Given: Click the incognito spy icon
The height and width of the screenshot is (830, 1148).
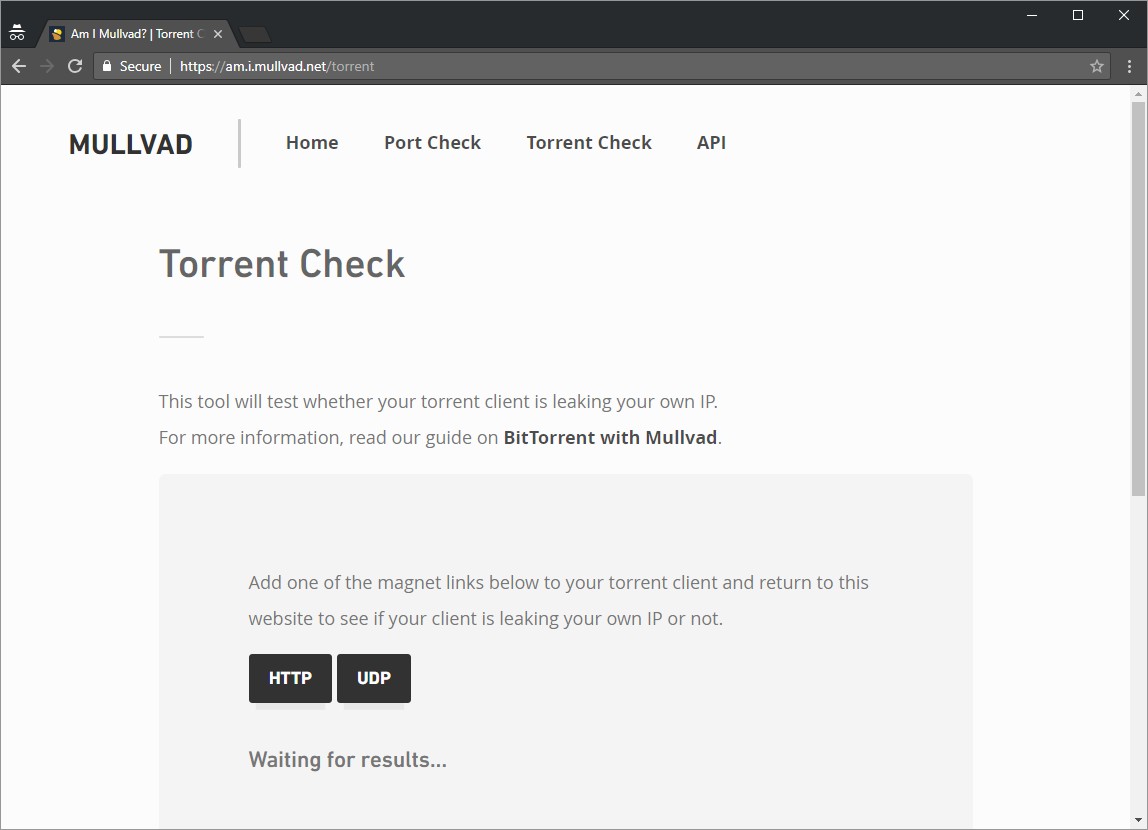Looking at the screenshot, I should [x=17, y=33].
